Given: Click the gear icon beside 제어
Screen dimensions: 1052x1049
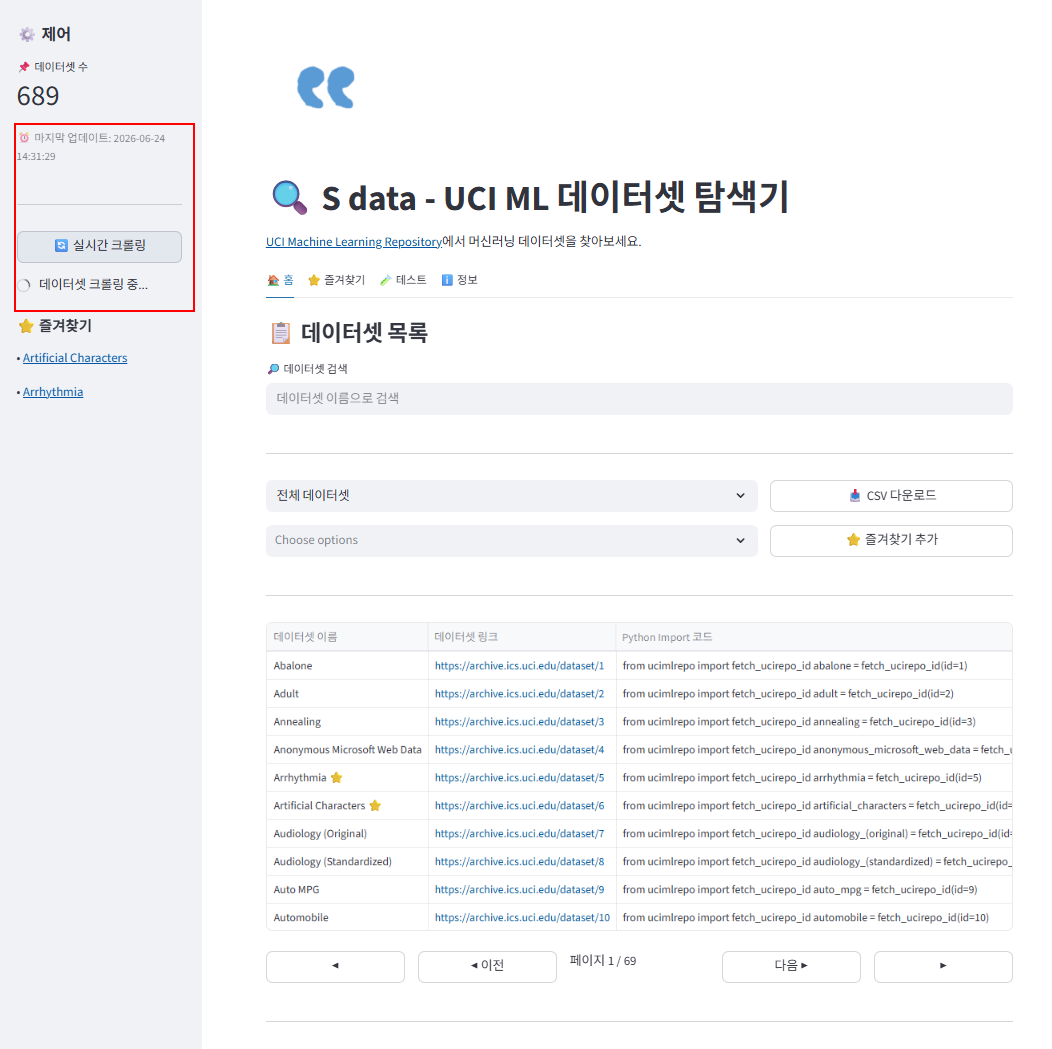Looking at the screenshot, I should click(27, 34).
